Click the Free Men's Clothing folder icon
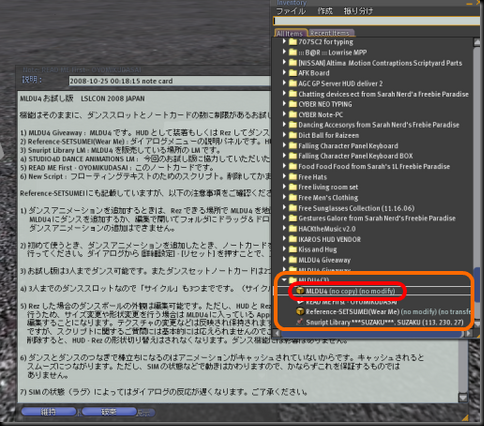 click(x=293, y=197)
